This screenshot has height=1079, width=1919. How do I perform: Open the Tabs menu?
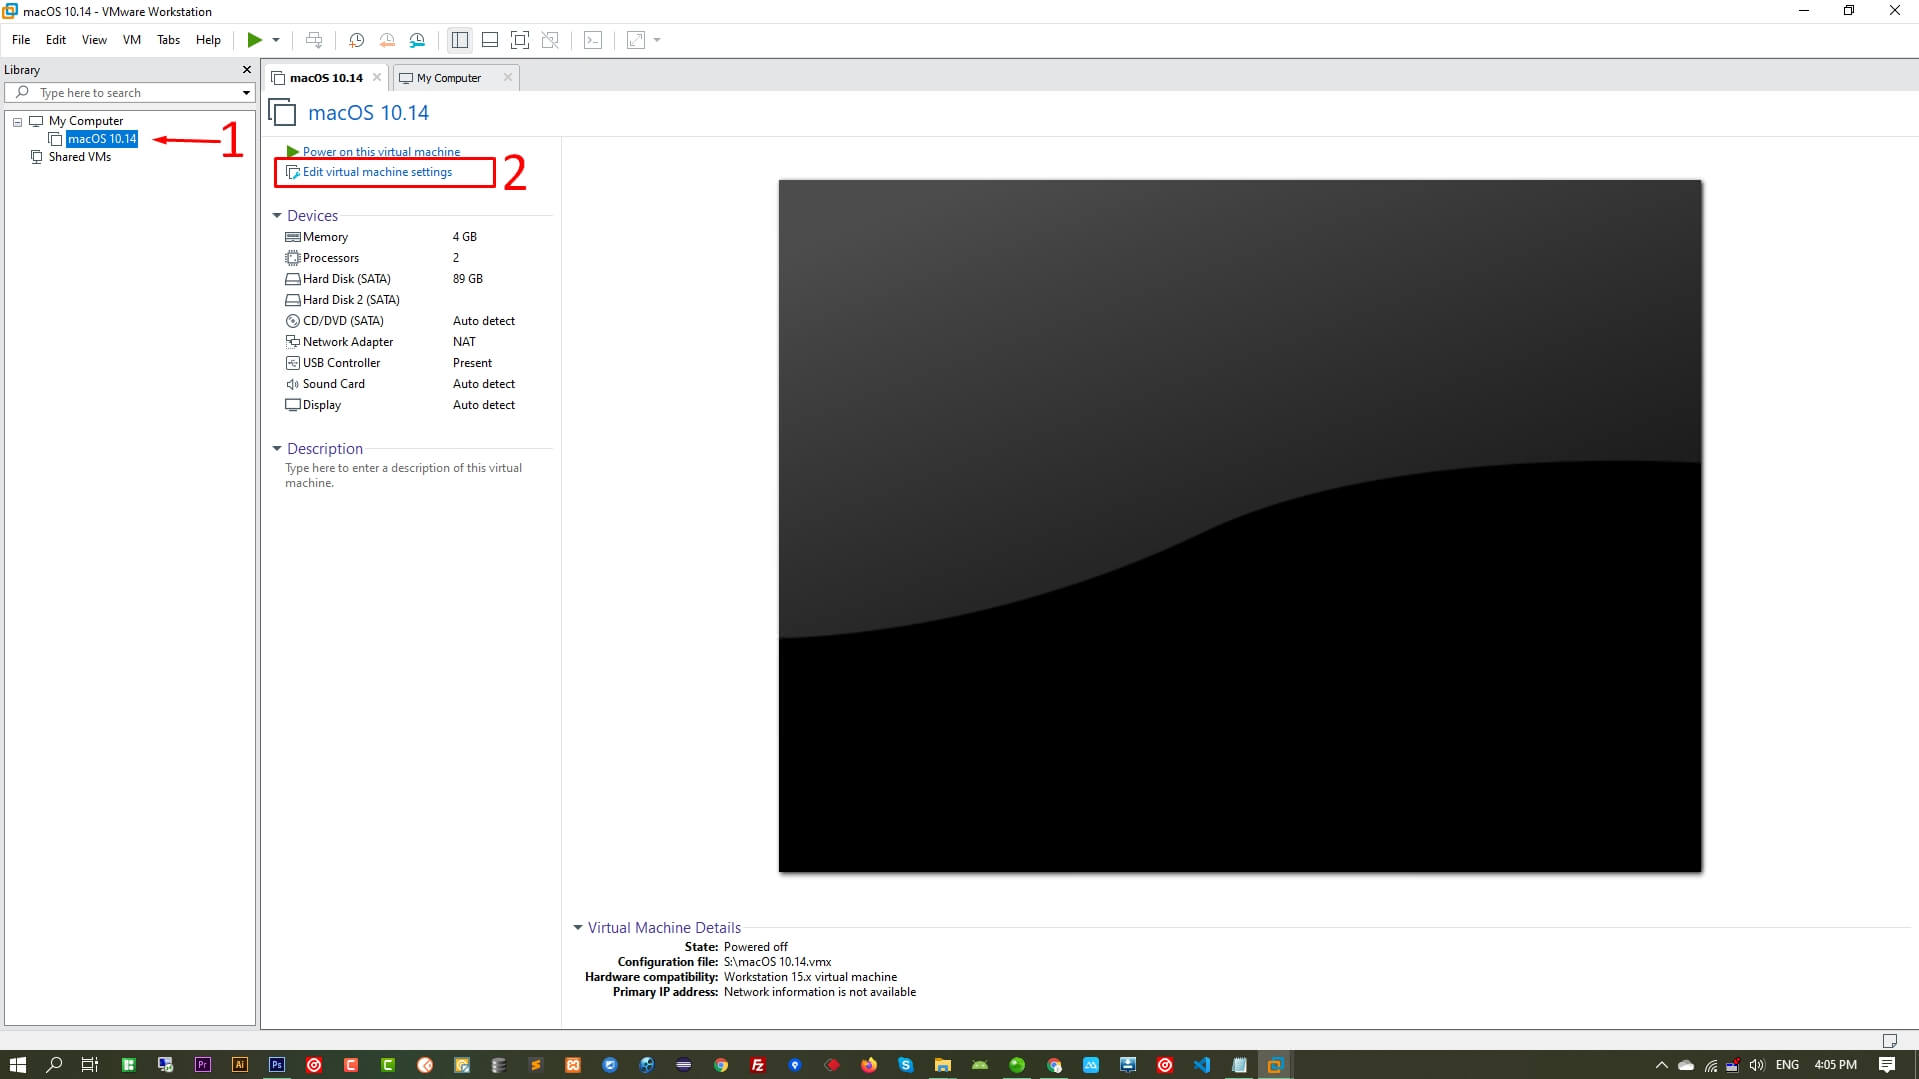(x=169, y=40)
